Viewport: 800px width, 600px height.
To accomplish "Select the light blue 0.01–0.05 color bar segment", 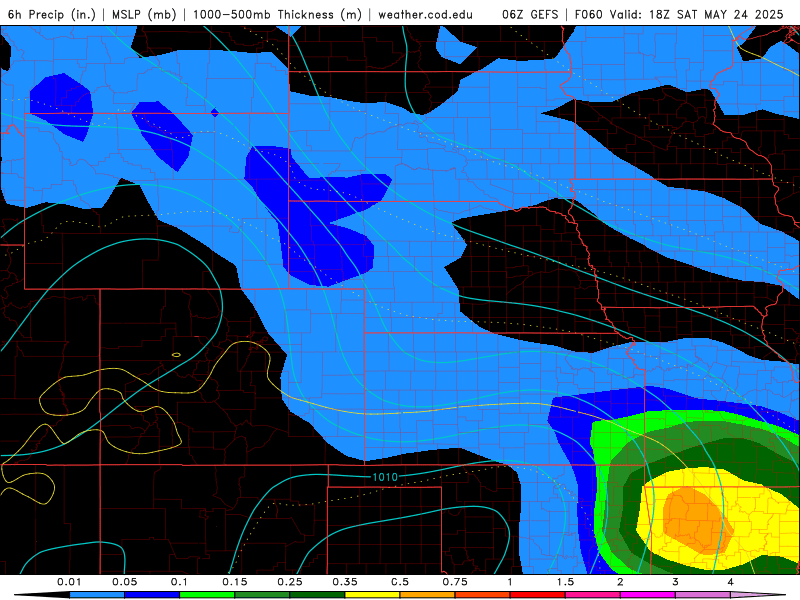I will (x=97, y=595).
